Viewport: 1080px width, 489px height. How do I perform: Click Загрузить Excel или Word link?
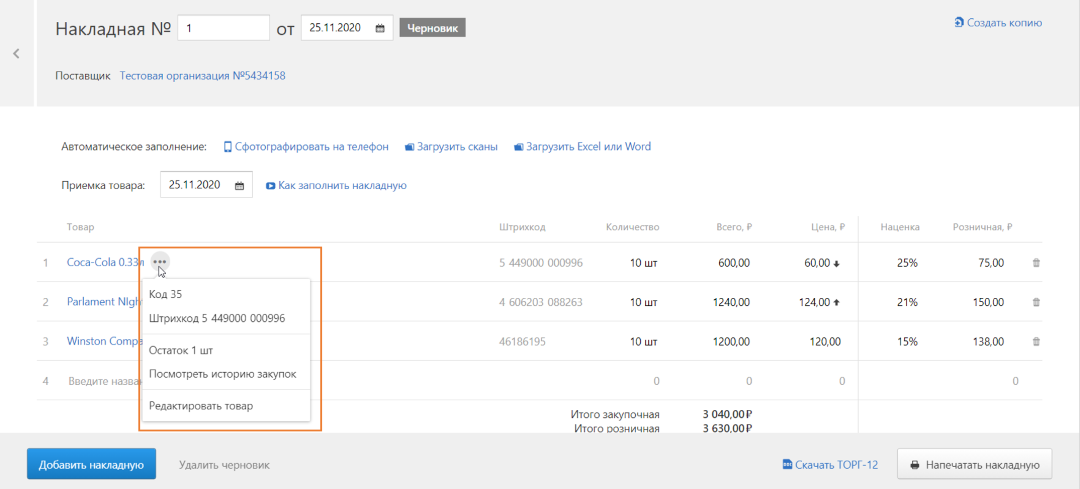tap(582, 147)
